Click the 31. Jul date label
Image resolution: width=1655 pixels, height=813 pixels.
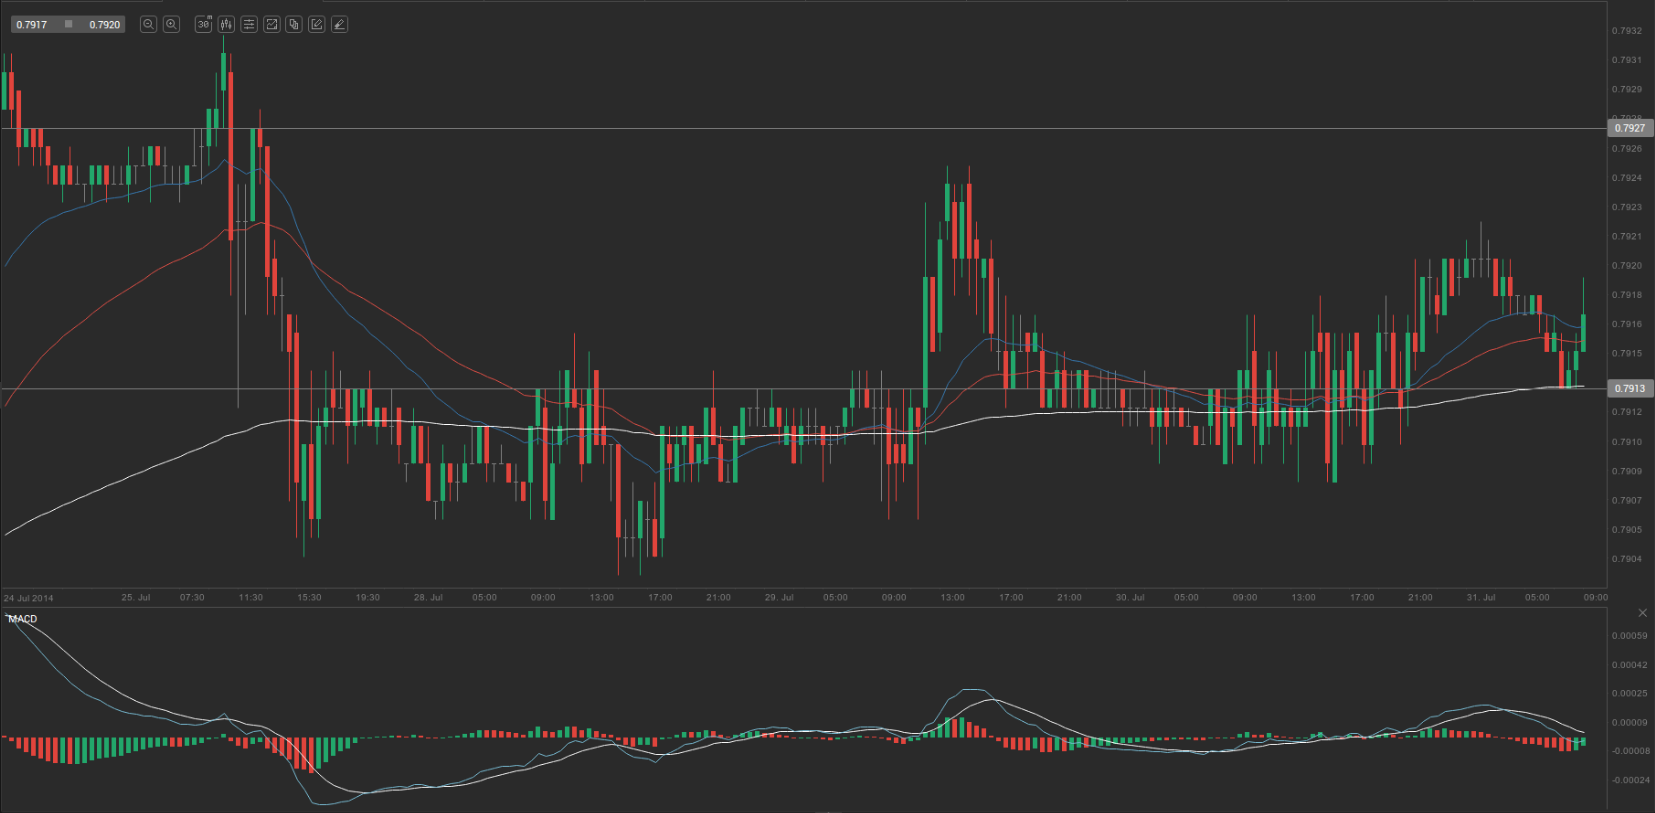tap(1480, 597)
